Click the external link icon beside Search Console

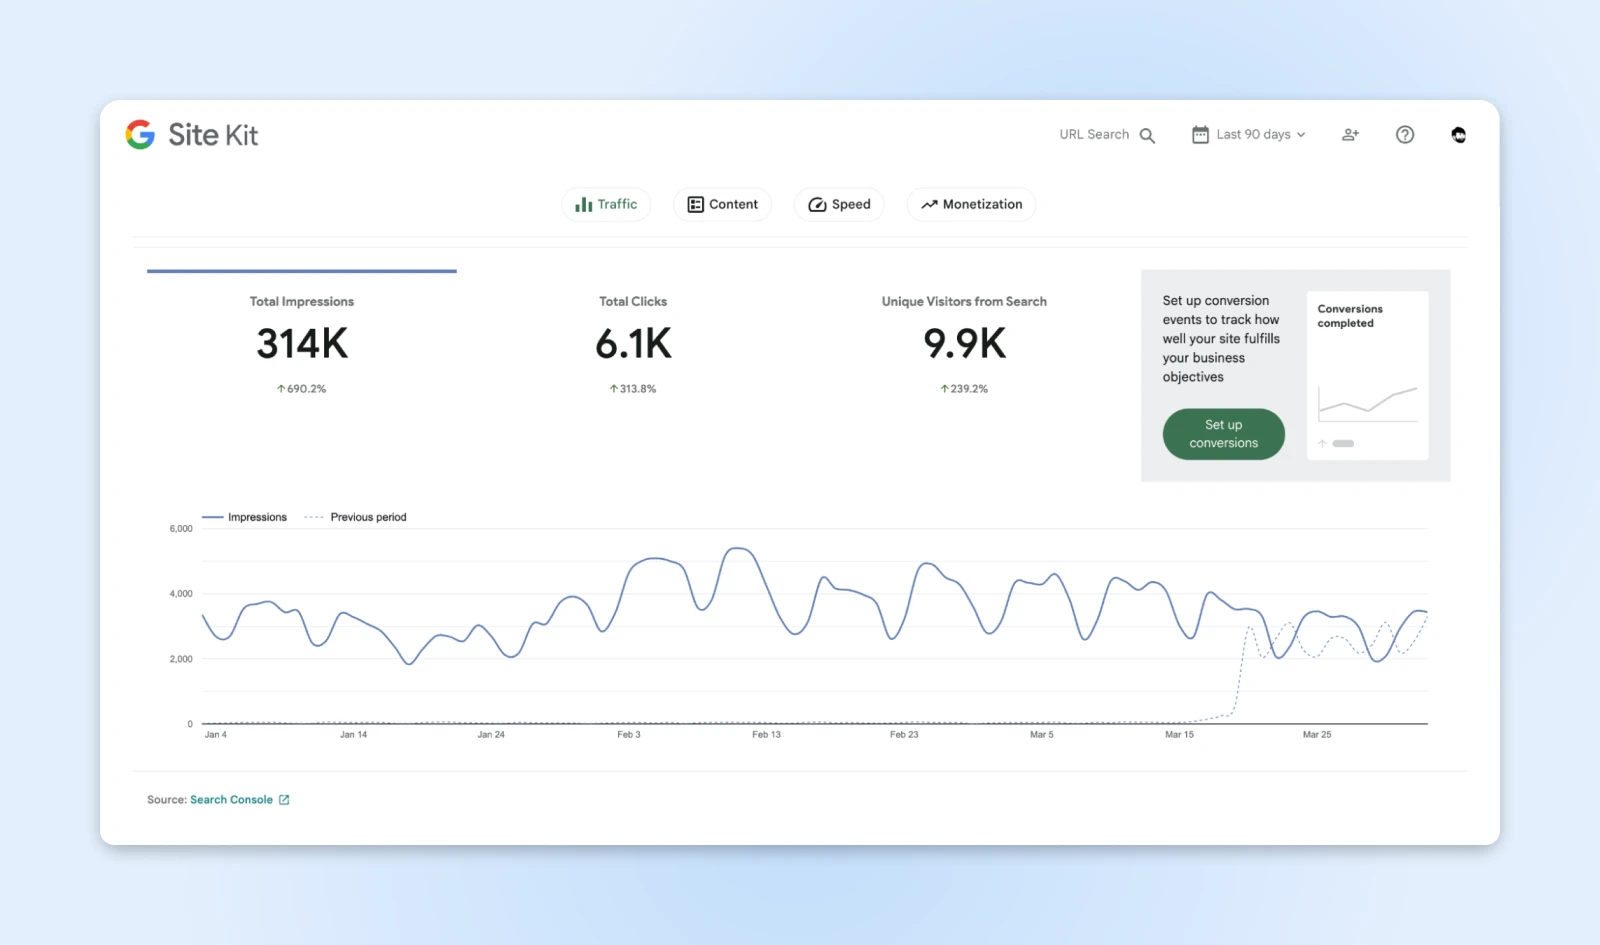(284, 800)
